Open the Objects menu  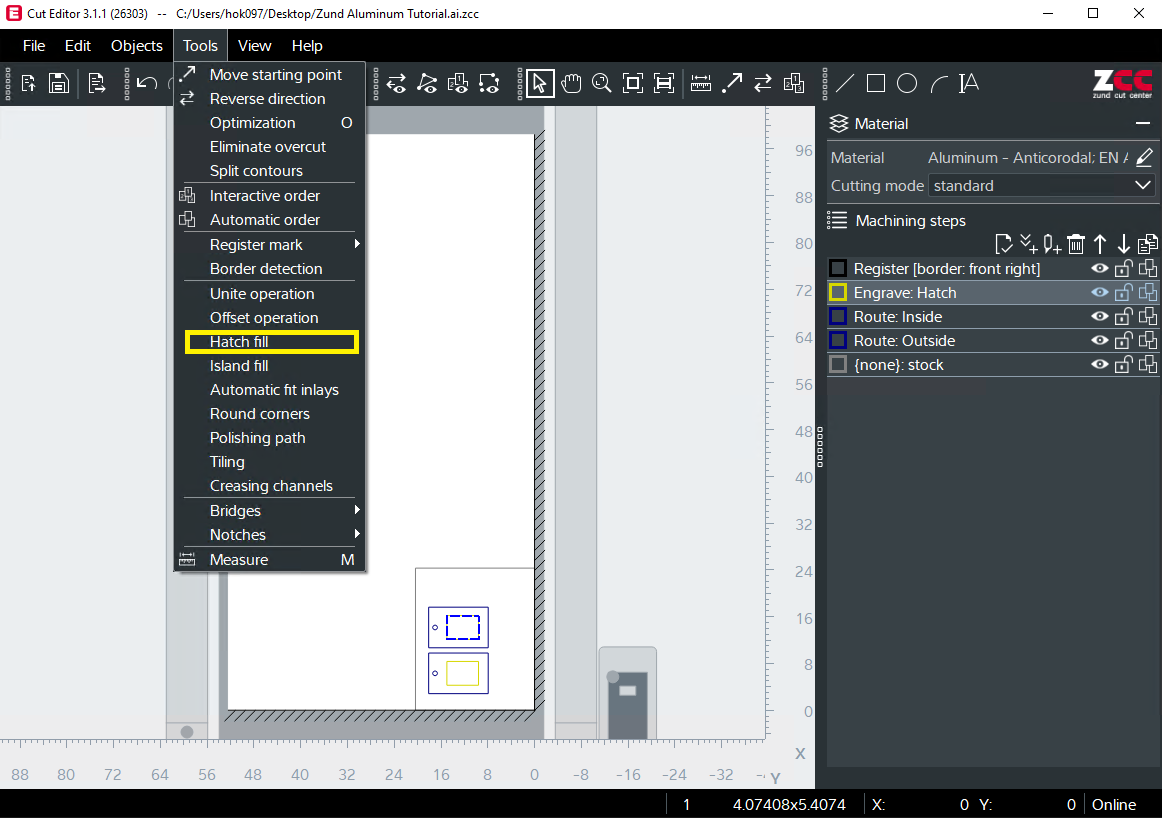click(137, 46)
